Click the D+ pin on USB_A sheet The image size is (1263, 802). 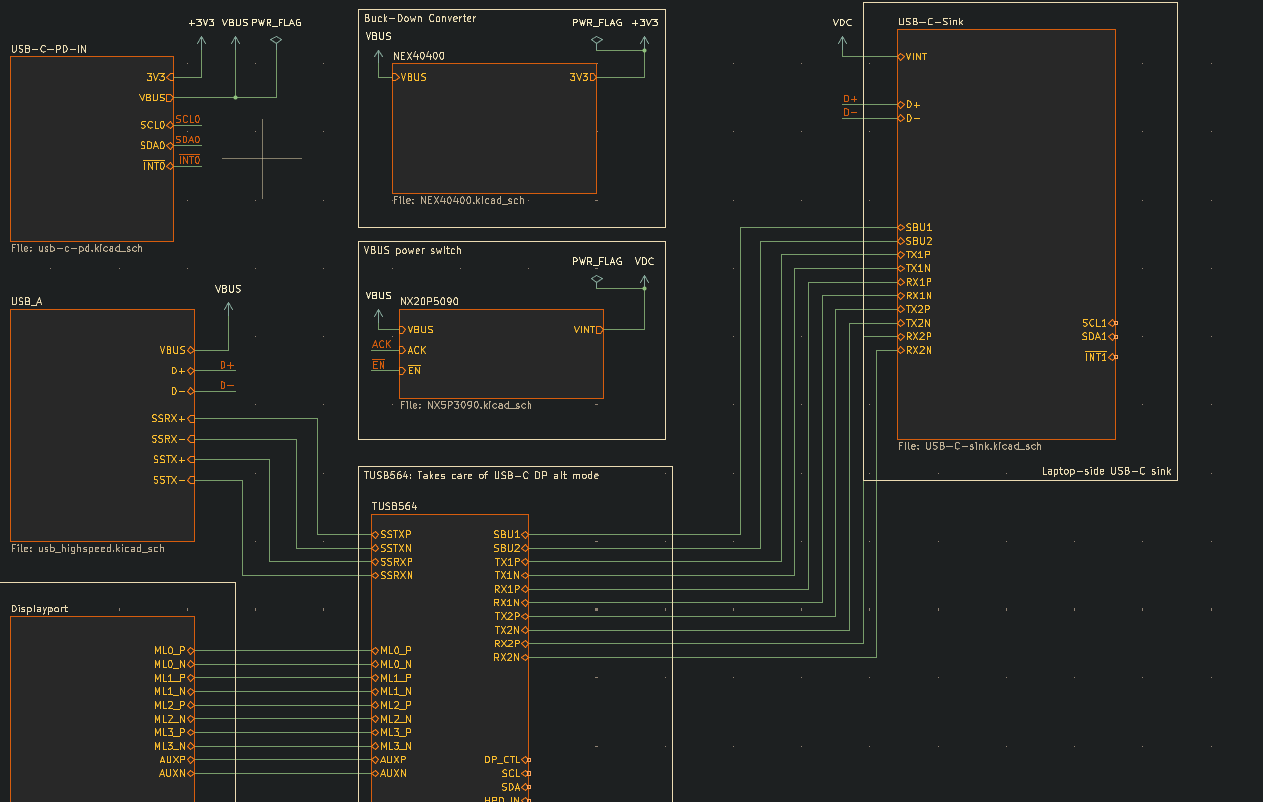(x=182, y=371)
